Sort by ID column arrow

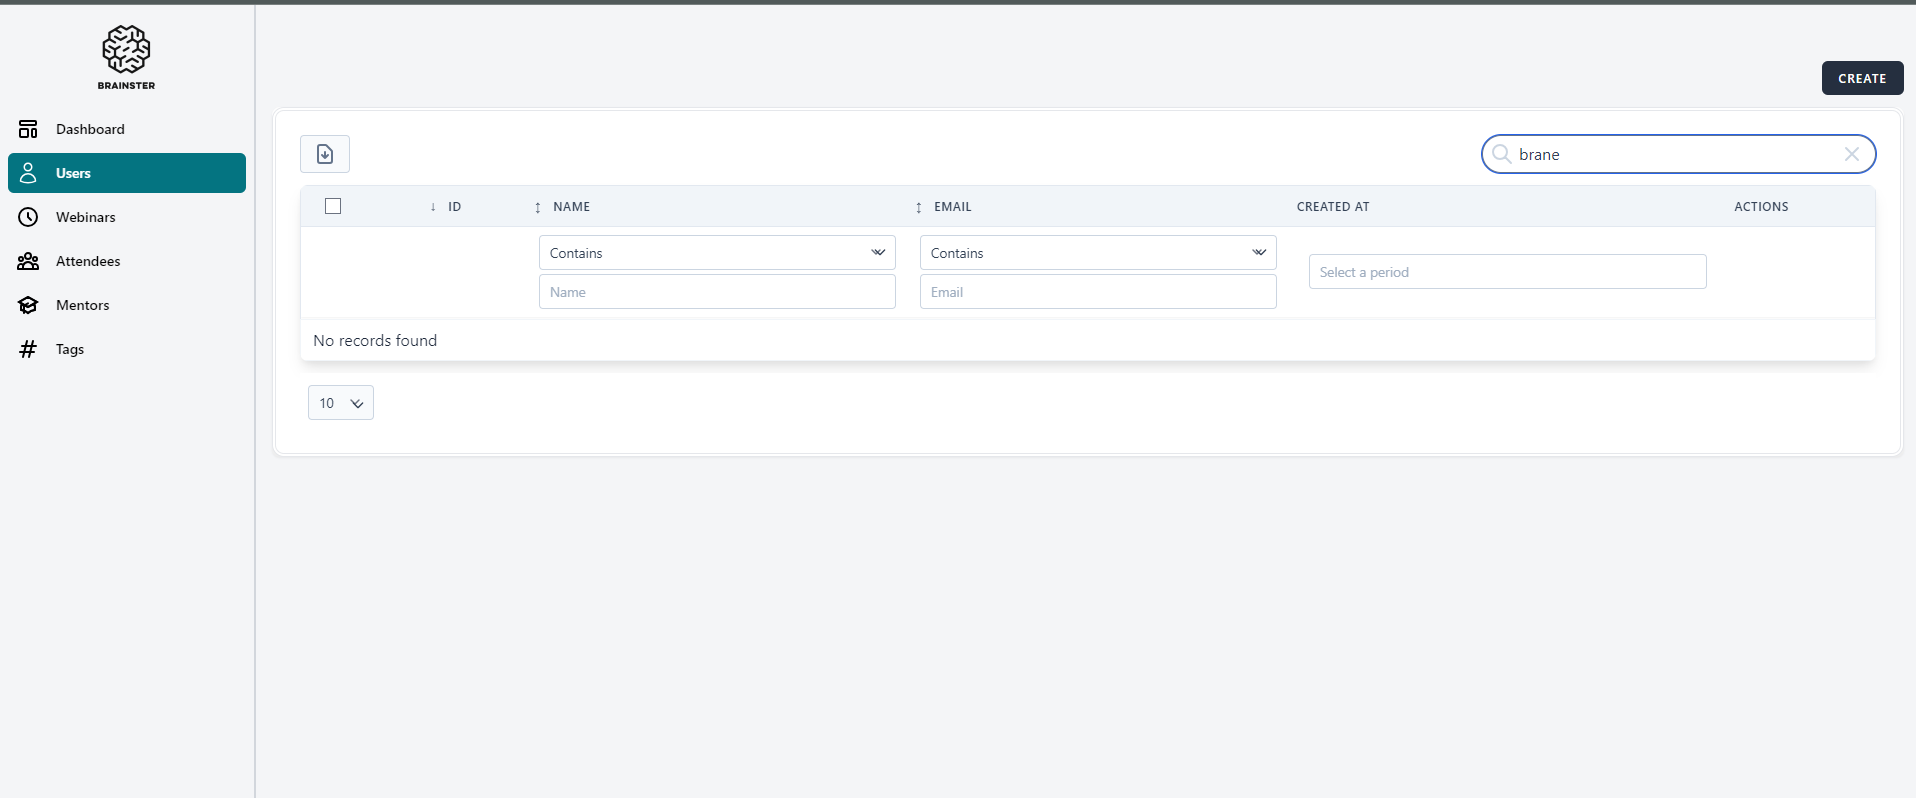click(x=433, y=207)
